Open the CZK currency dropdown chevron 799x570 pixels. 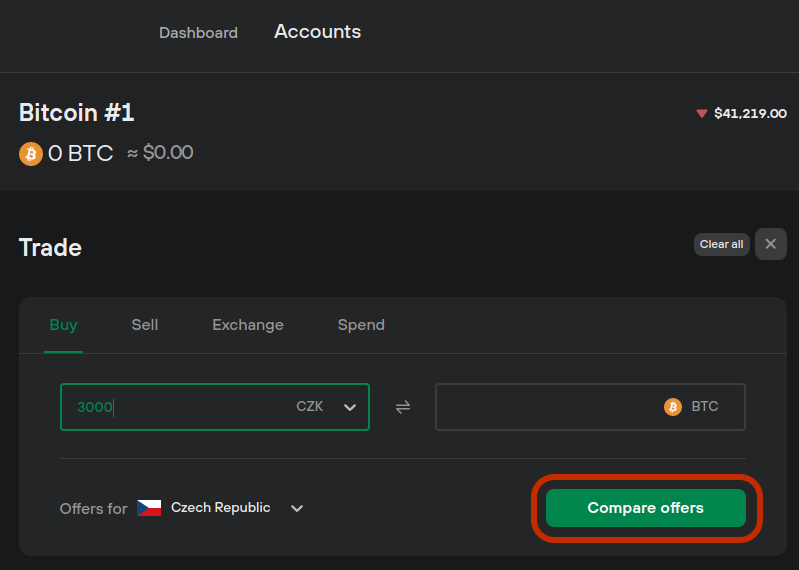[x=350, y=407]
